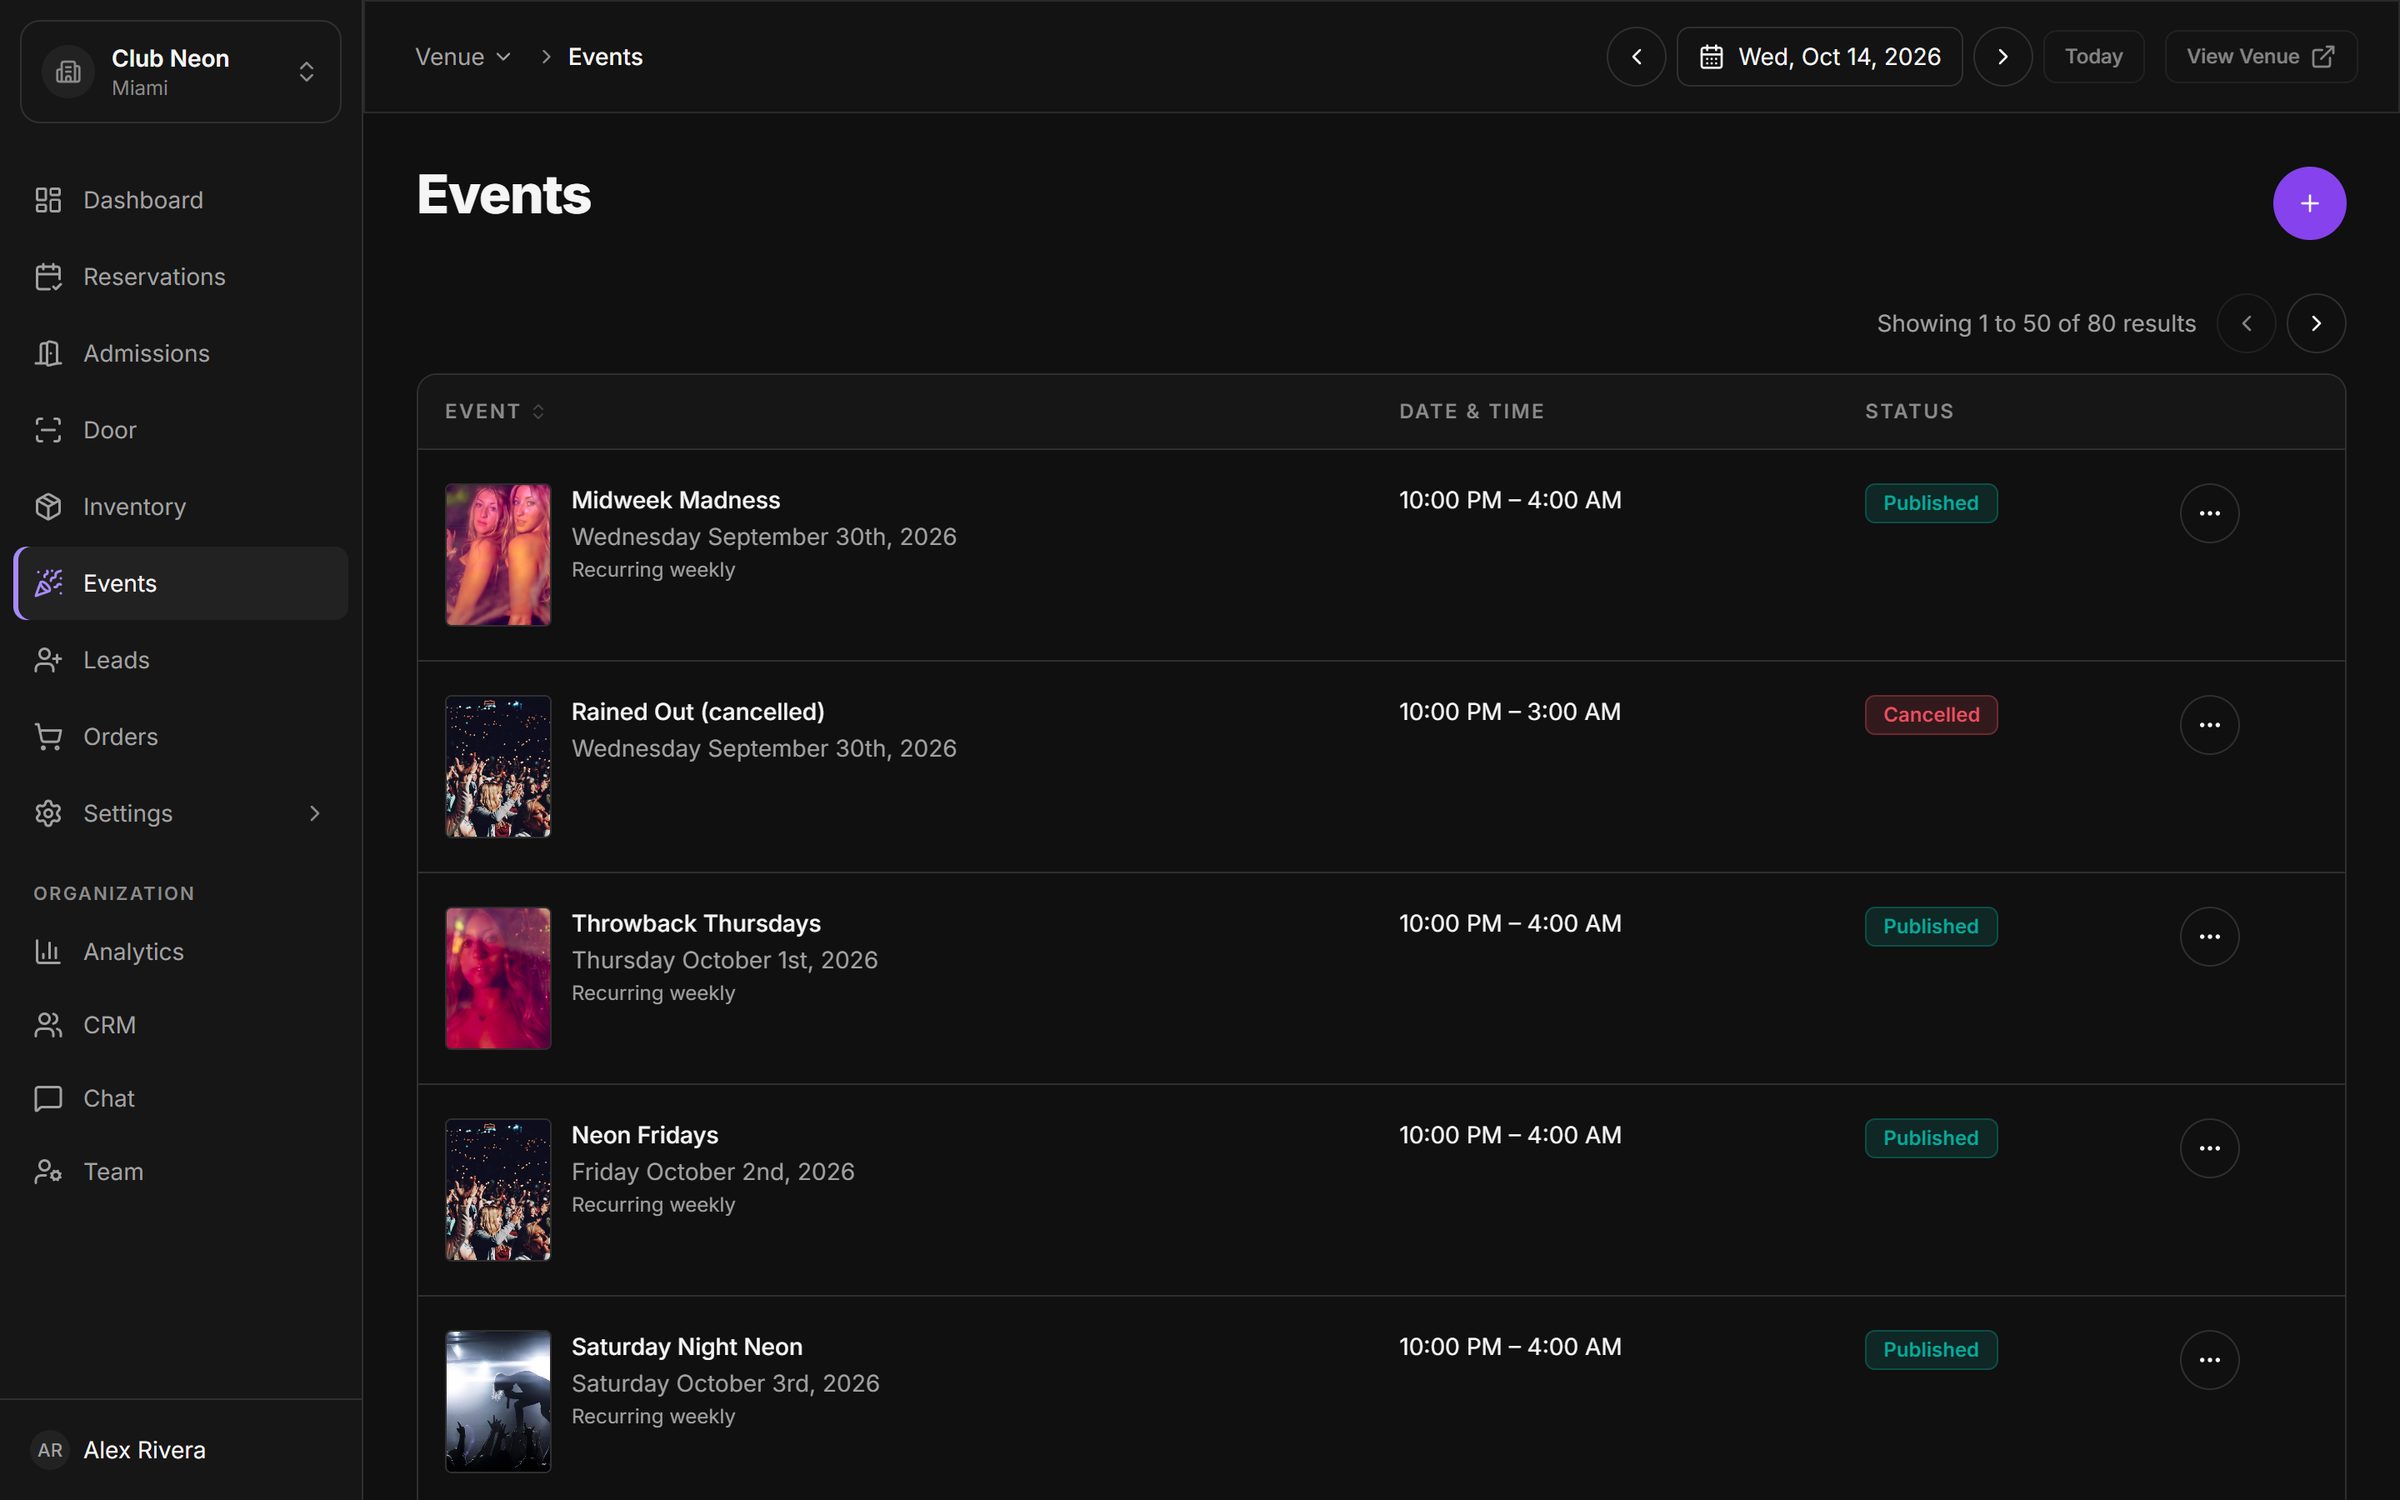The height and width of the screenshot is (1500, 2400).
Task: Click Friday October 2nd, 2026 date text
Action: coord(713,1172)
